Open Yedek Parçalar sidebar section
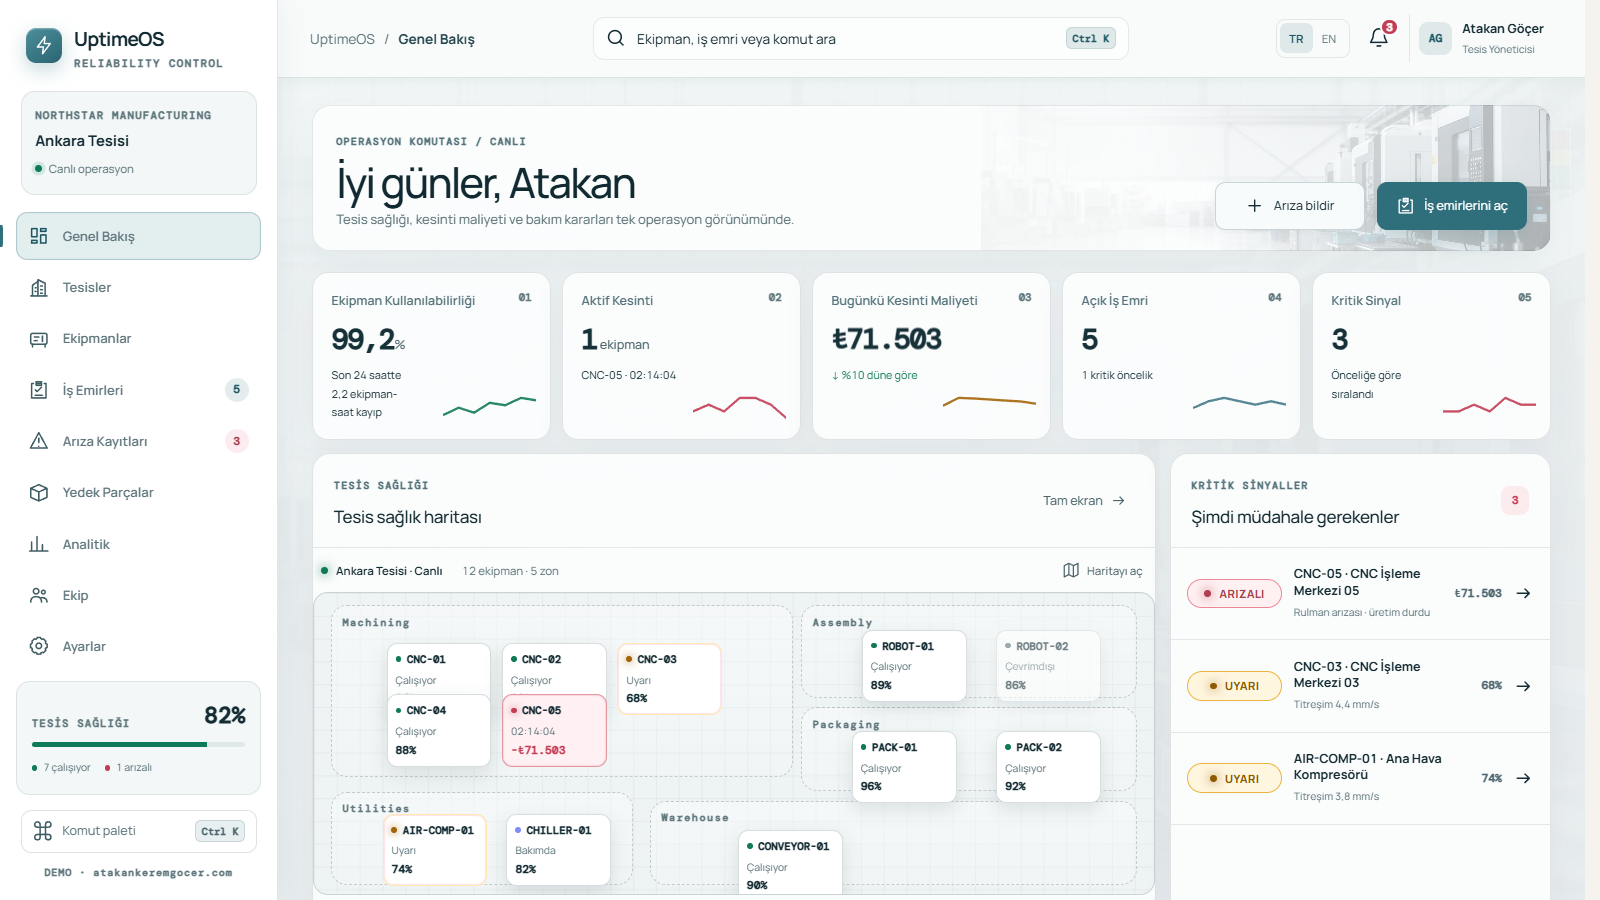 139,492
